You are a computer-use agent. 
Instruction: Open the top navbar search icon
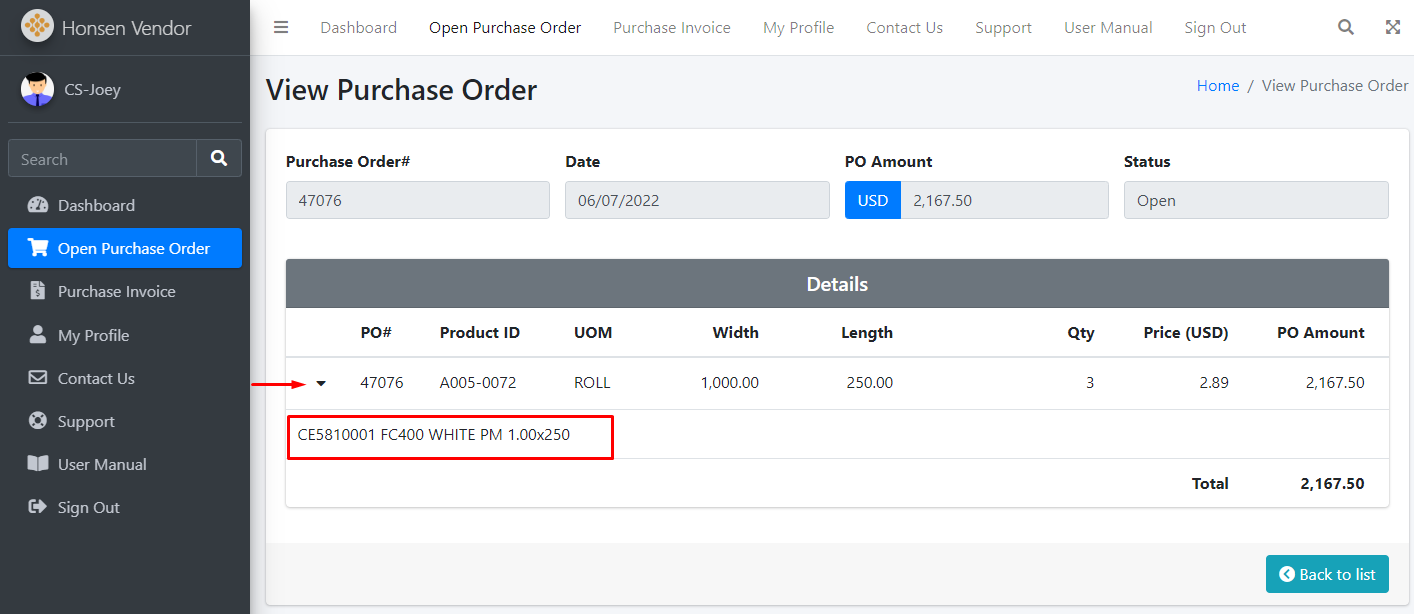(x=1346, y=27)
